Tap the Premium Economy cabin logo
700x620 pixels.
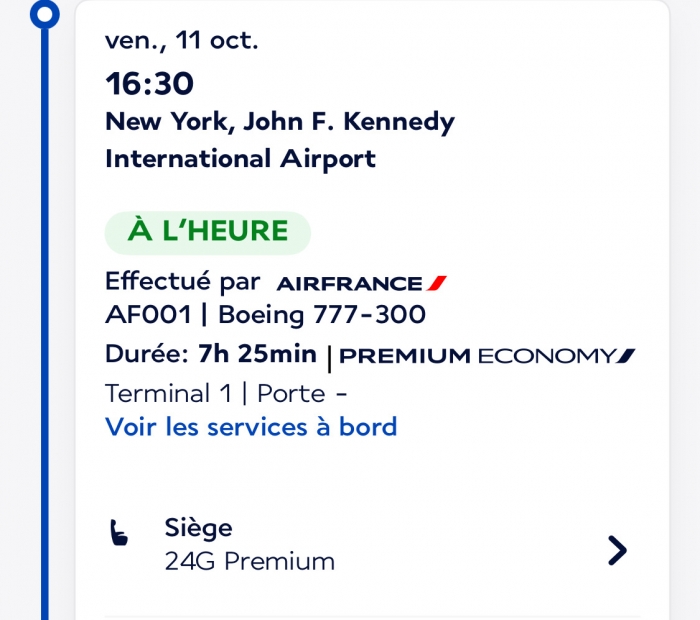[487, 356]
